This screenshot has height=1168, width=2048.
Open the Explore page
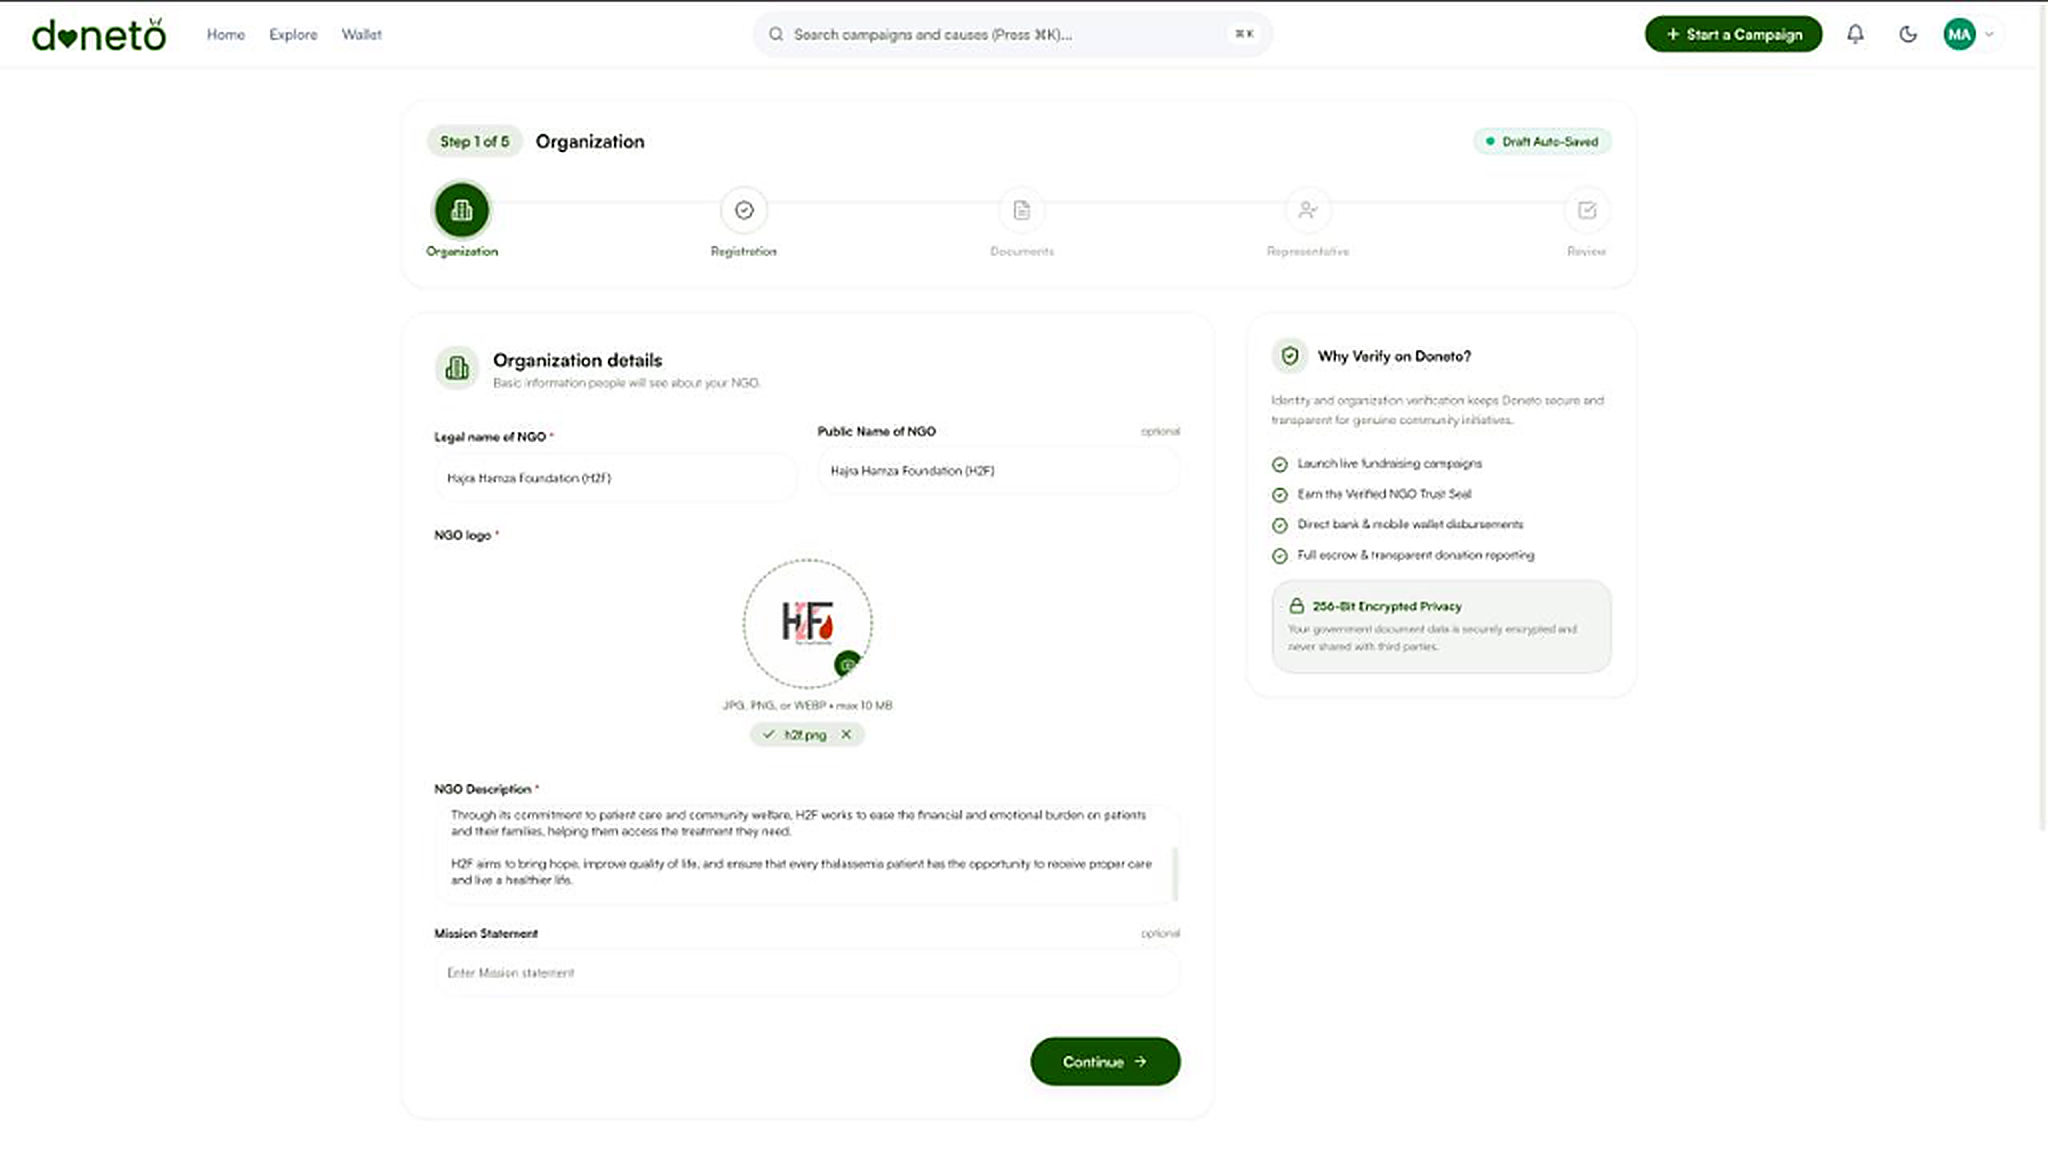point(293,34)
